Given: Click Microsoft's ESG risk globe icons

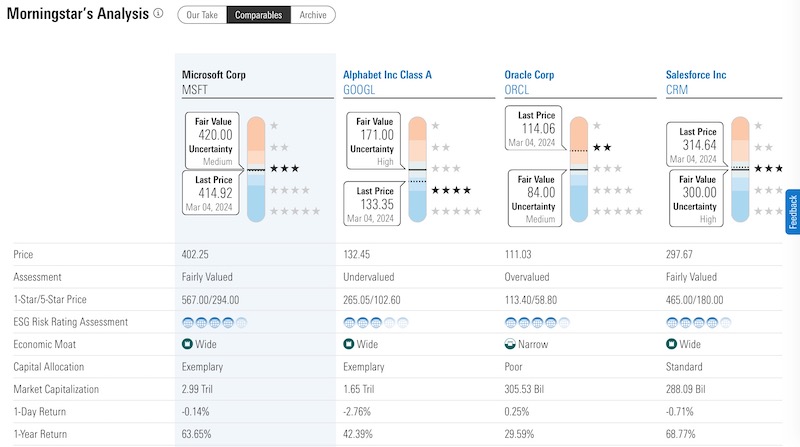Looking at the screenshot, I should coord(213,322).
